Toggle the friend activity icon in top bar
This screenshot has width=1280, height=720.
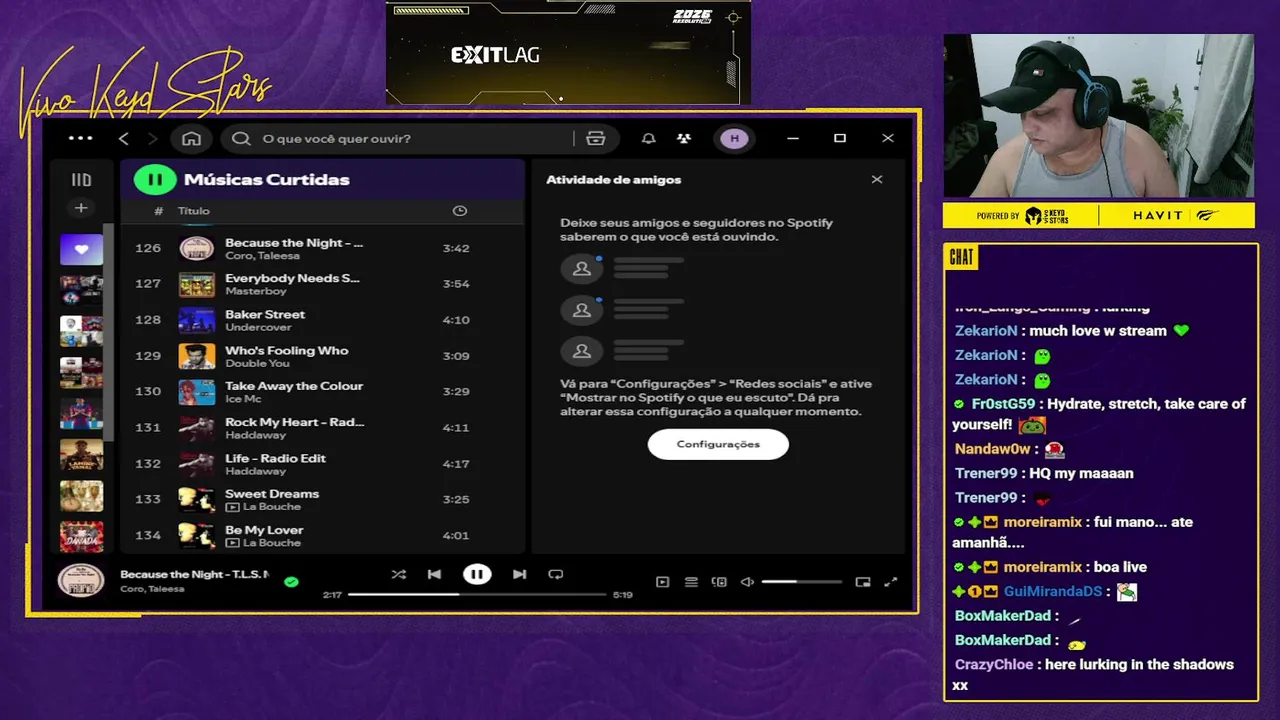coord(684,138)
